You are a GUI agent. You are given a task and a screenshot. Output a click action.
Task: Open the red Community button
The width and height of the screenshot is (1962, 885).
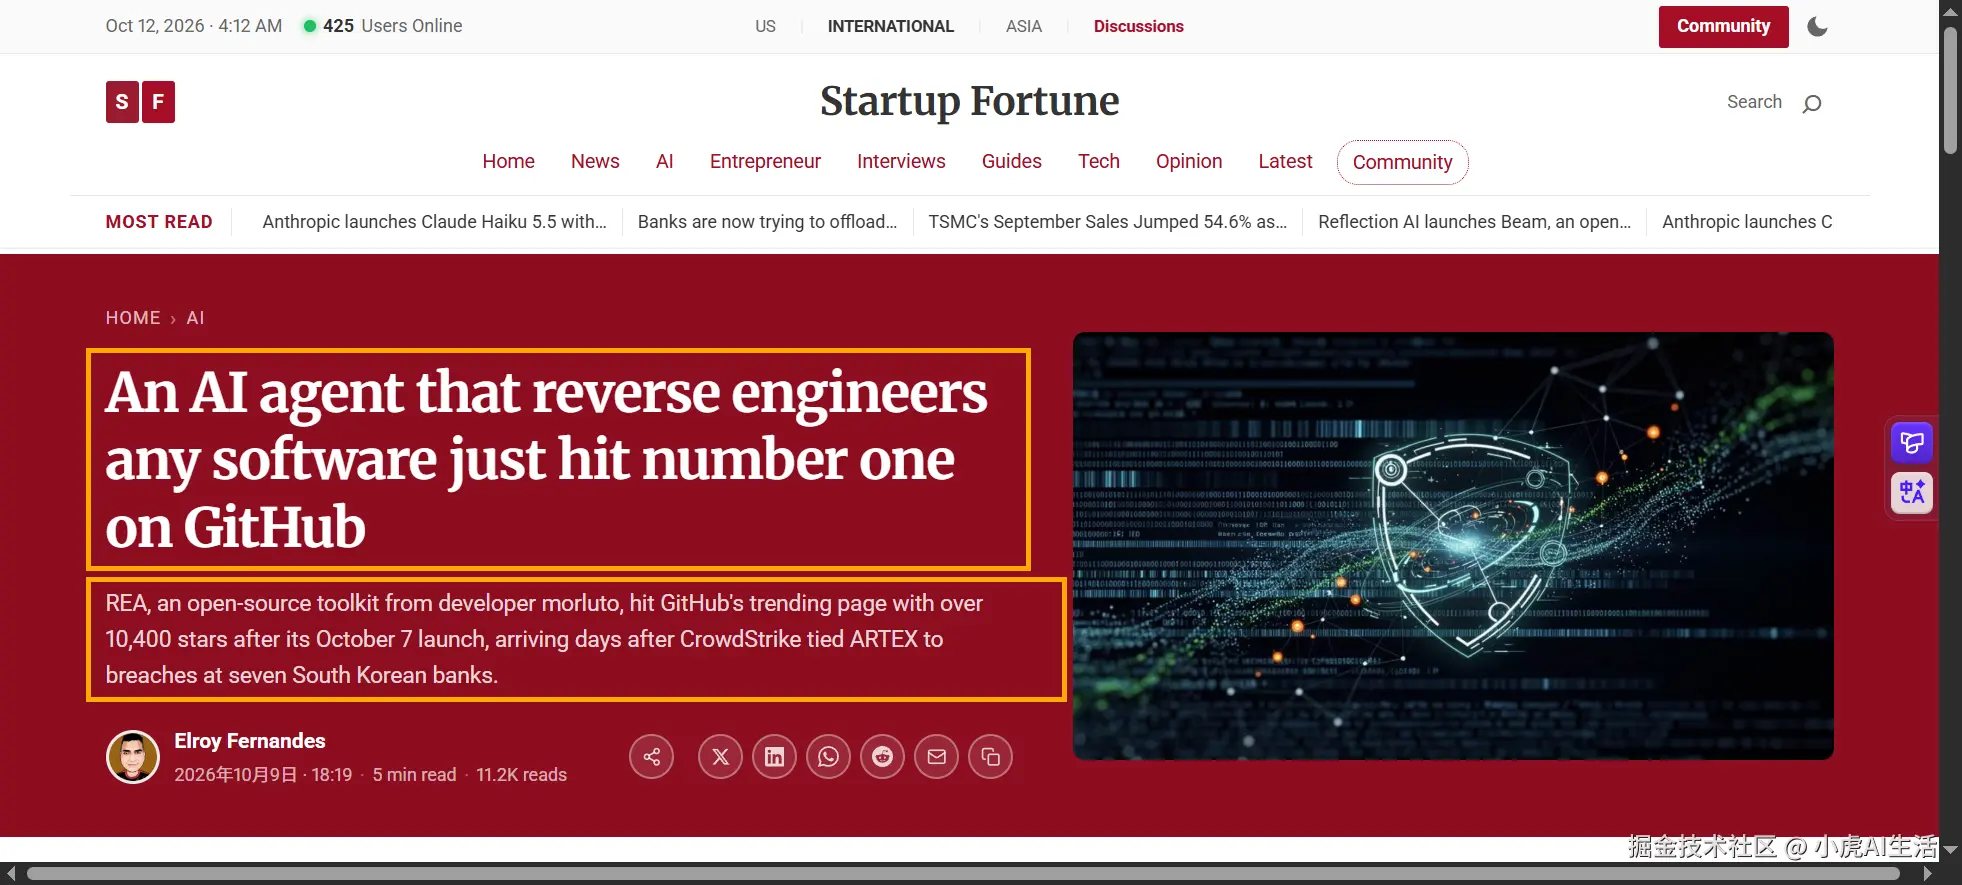click(1723, 27)
